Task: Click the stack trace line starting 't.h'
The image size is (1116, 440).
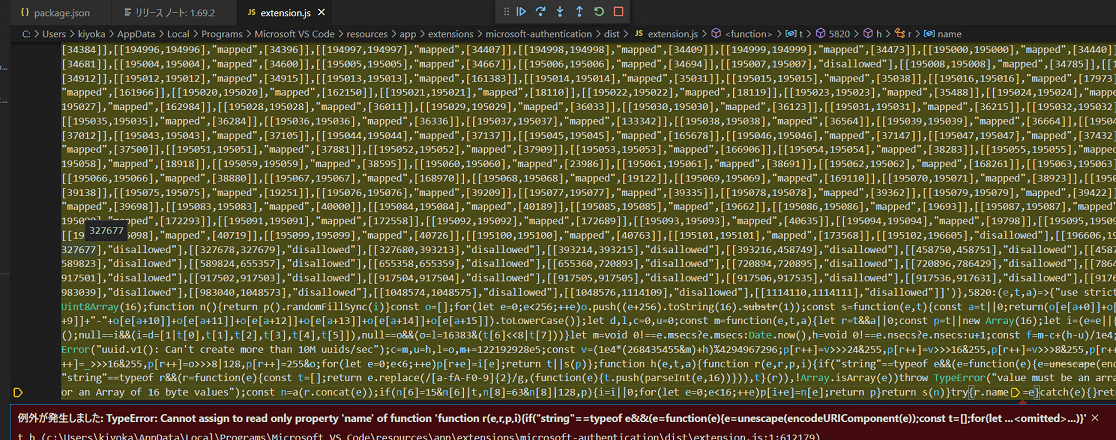Action: point(420,435)
